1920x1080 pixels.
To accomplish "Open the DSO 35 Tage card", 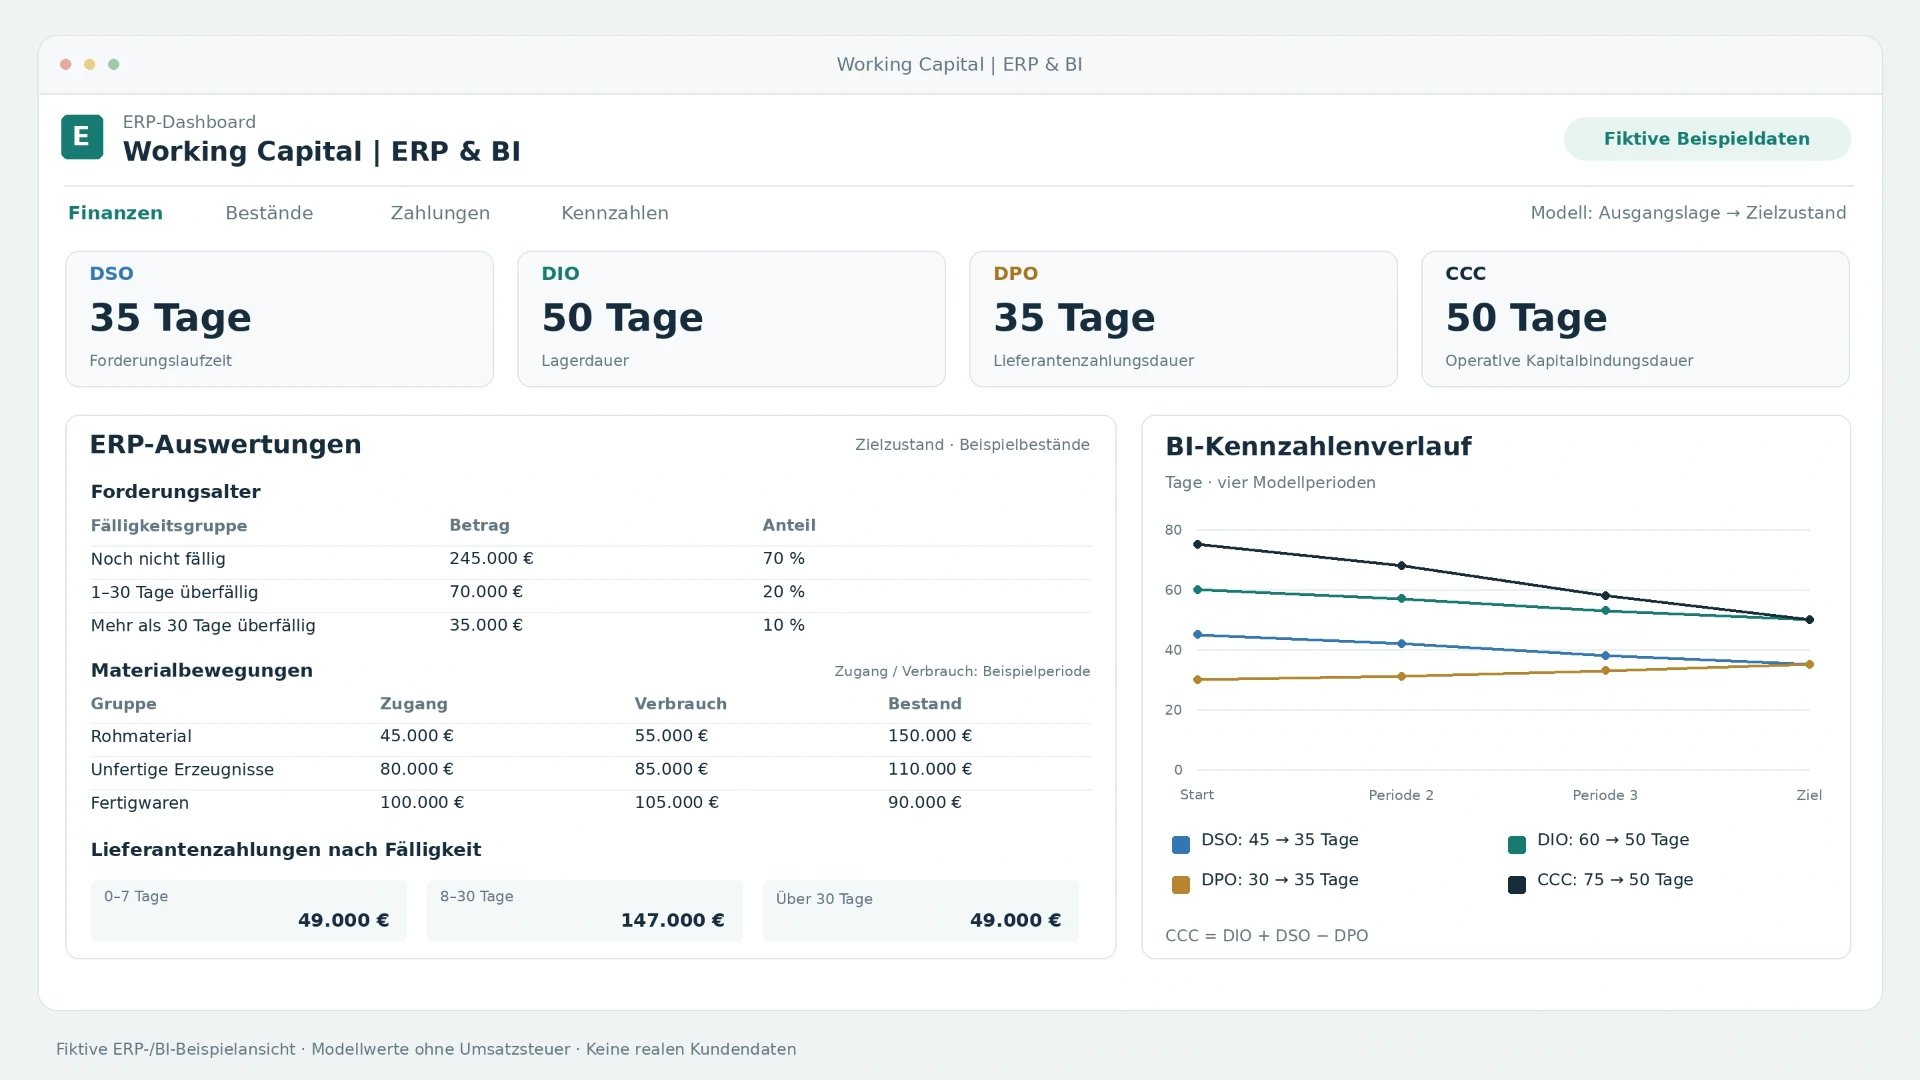I will (x=279, y=319).
